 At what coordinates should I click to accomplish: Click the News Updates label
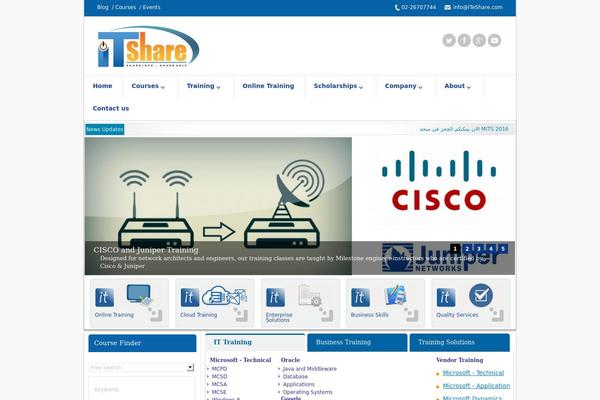click(x=104, y=129)
